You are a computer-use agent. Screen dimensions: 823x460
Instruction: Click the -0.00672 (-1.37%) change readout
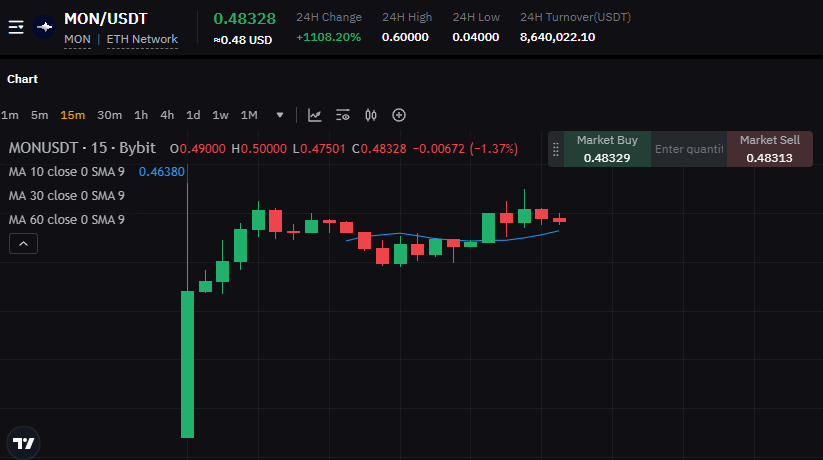click(465, 149)
